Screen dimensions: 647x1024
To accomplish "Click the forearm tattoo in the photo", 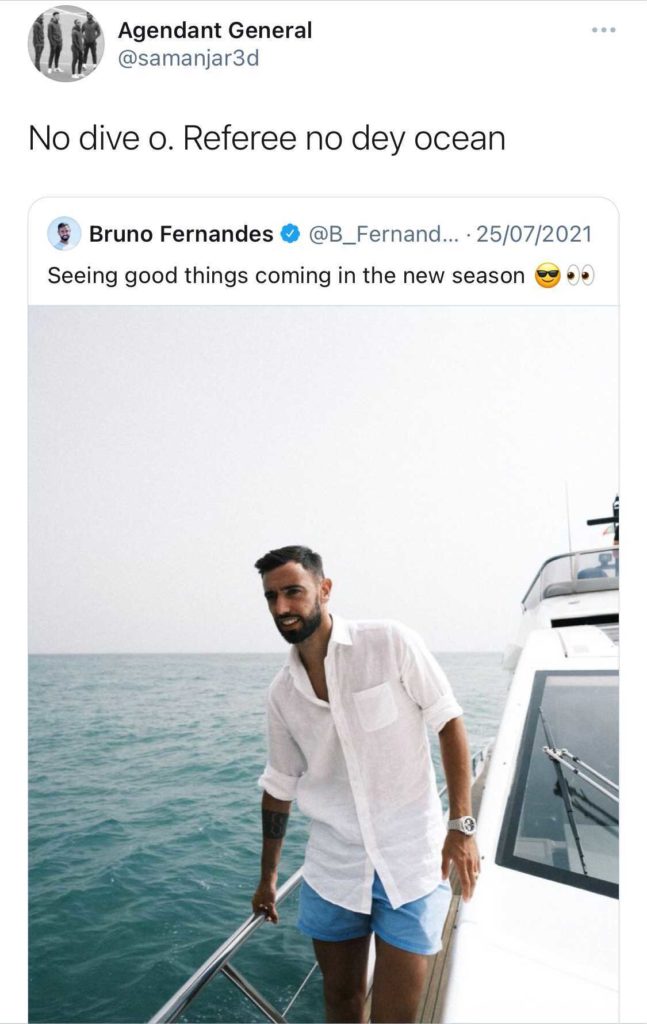I will pos(275,826).
